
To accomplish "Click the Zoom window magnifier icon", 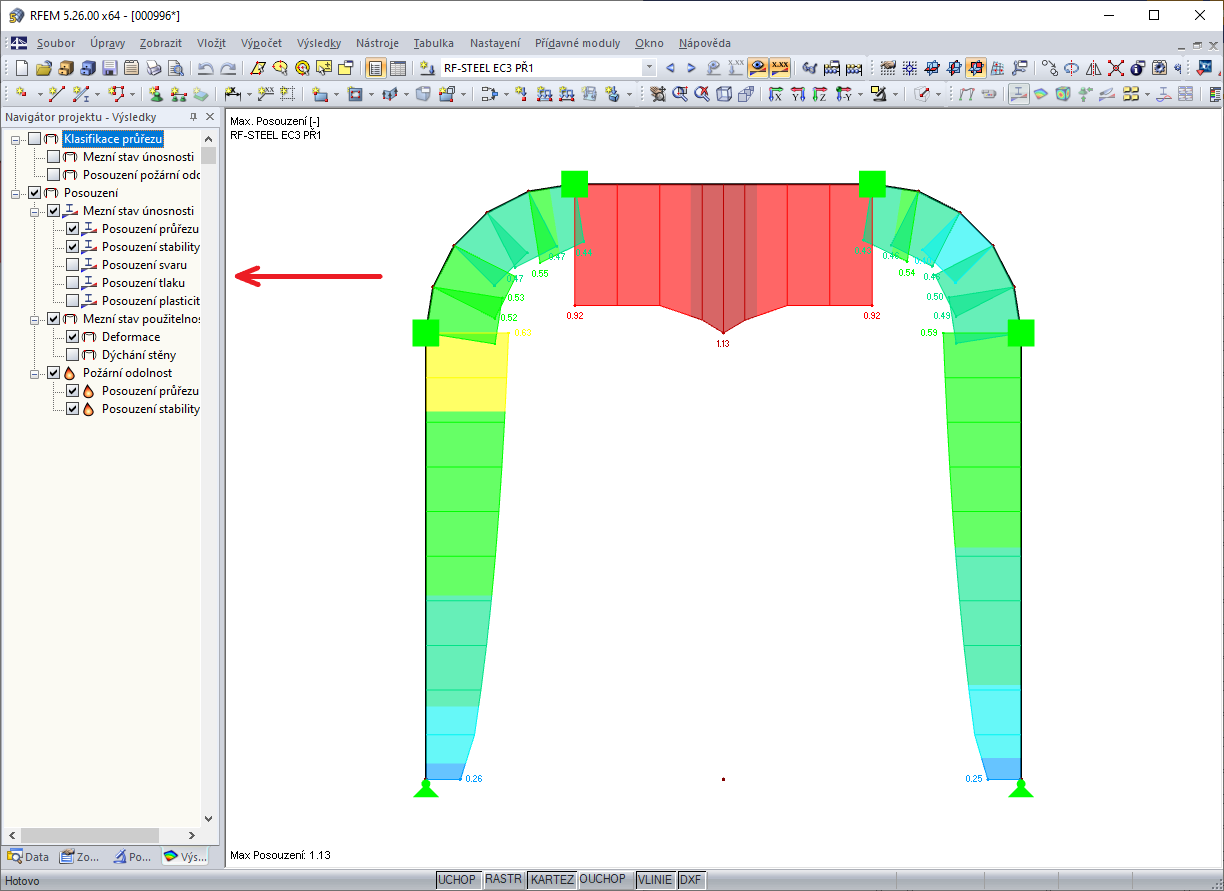I will click(679, 94).
